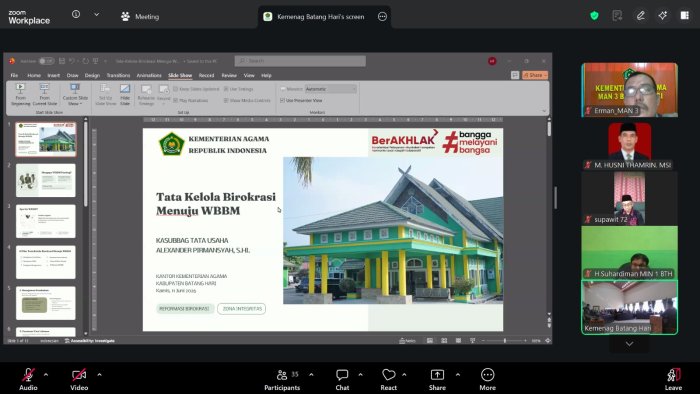This screenshot has width=700, height=394.
Task: Open the PowerPoint Share dropdown button
Action: 535,75
